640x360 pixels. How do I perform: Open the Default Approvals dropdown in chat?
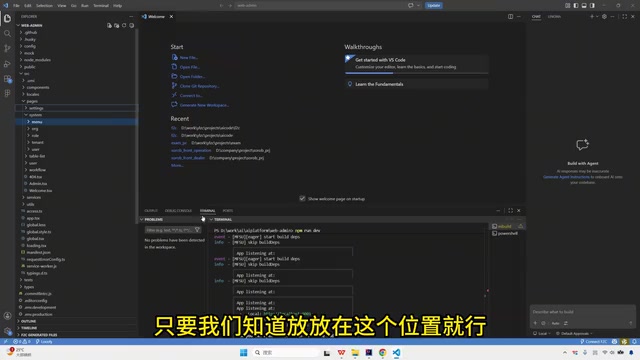575,333
